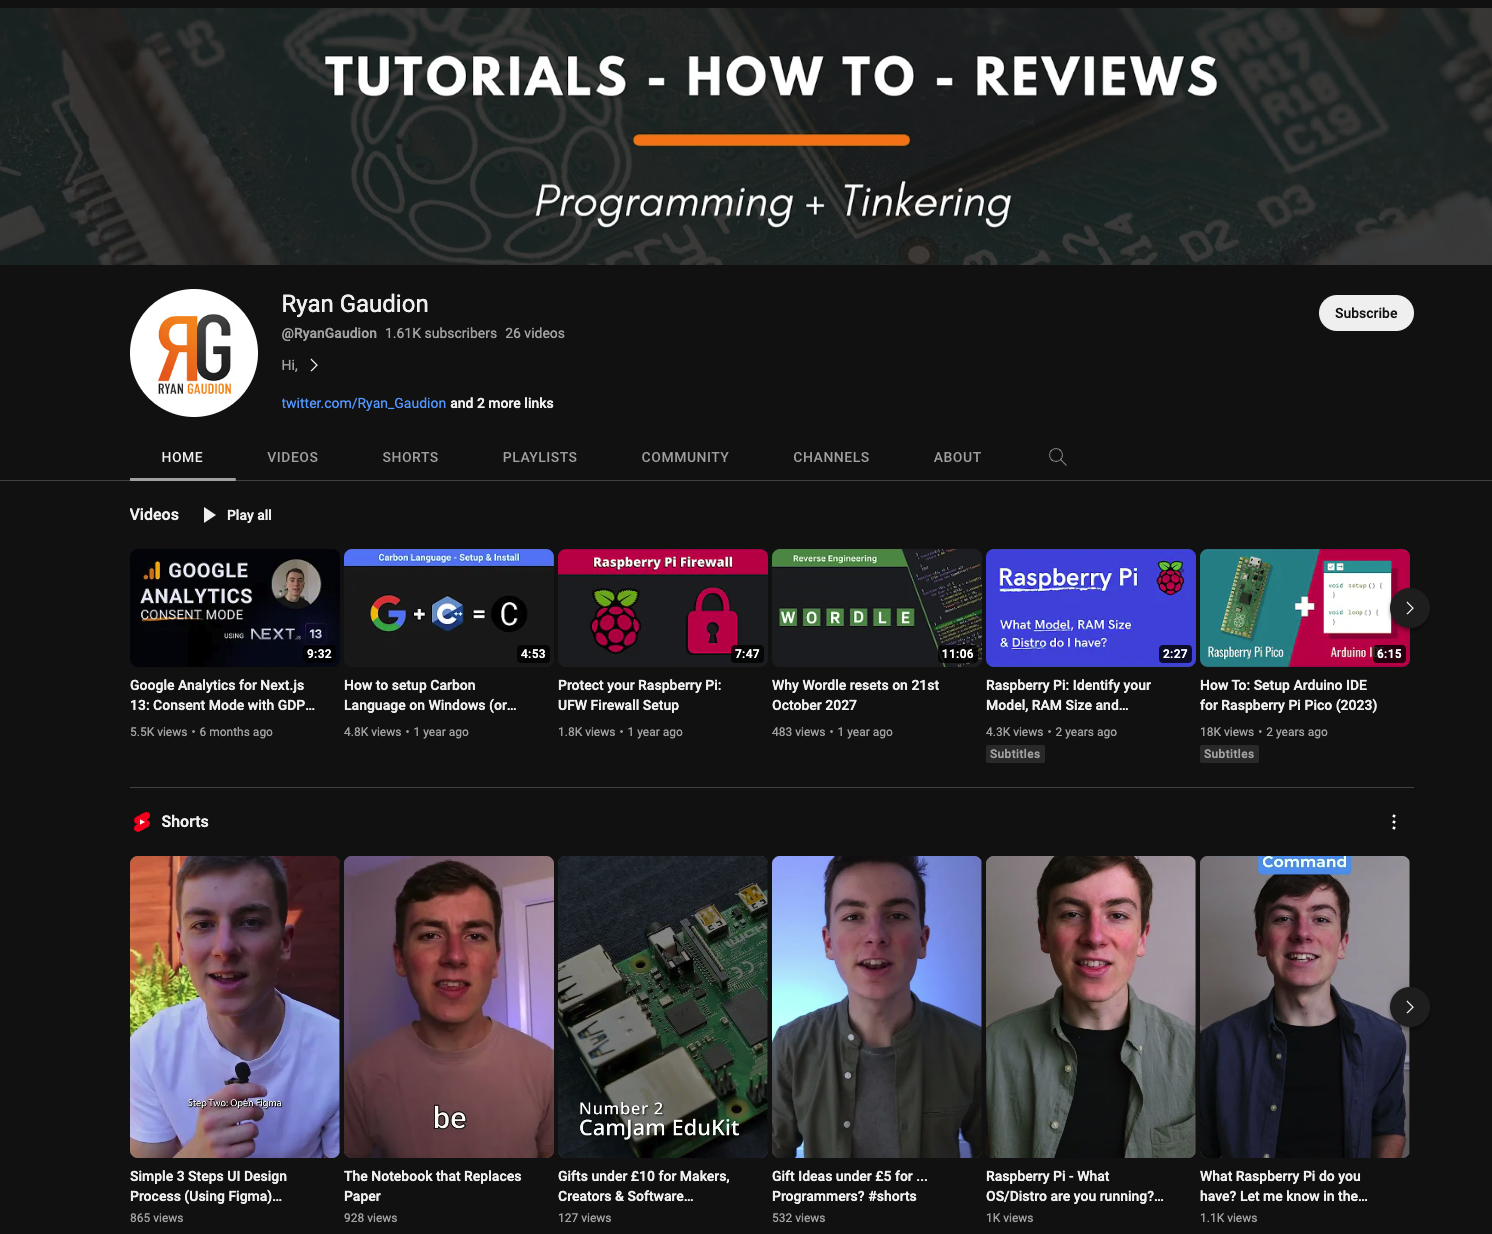Open the 'and 2 more links' expander

[502, 403]
